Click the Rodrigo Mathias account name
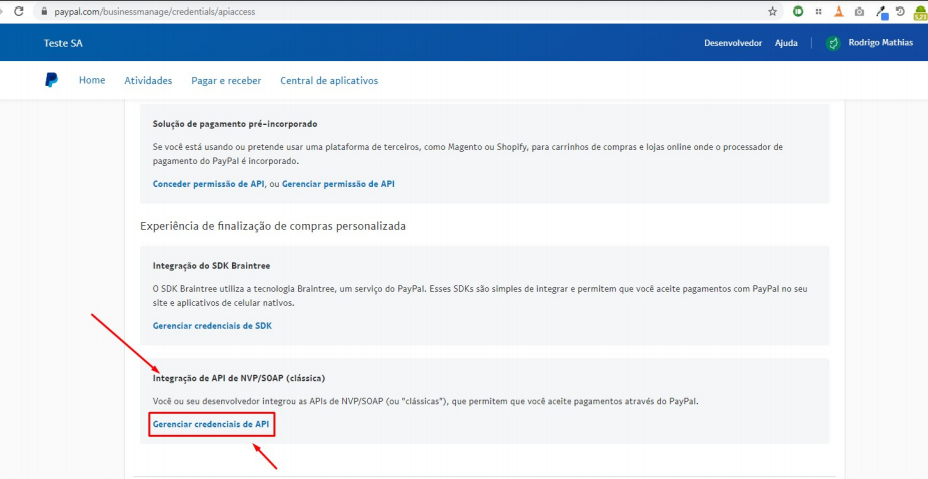This screenshot has width=928, height=479. tap(881, 43)
